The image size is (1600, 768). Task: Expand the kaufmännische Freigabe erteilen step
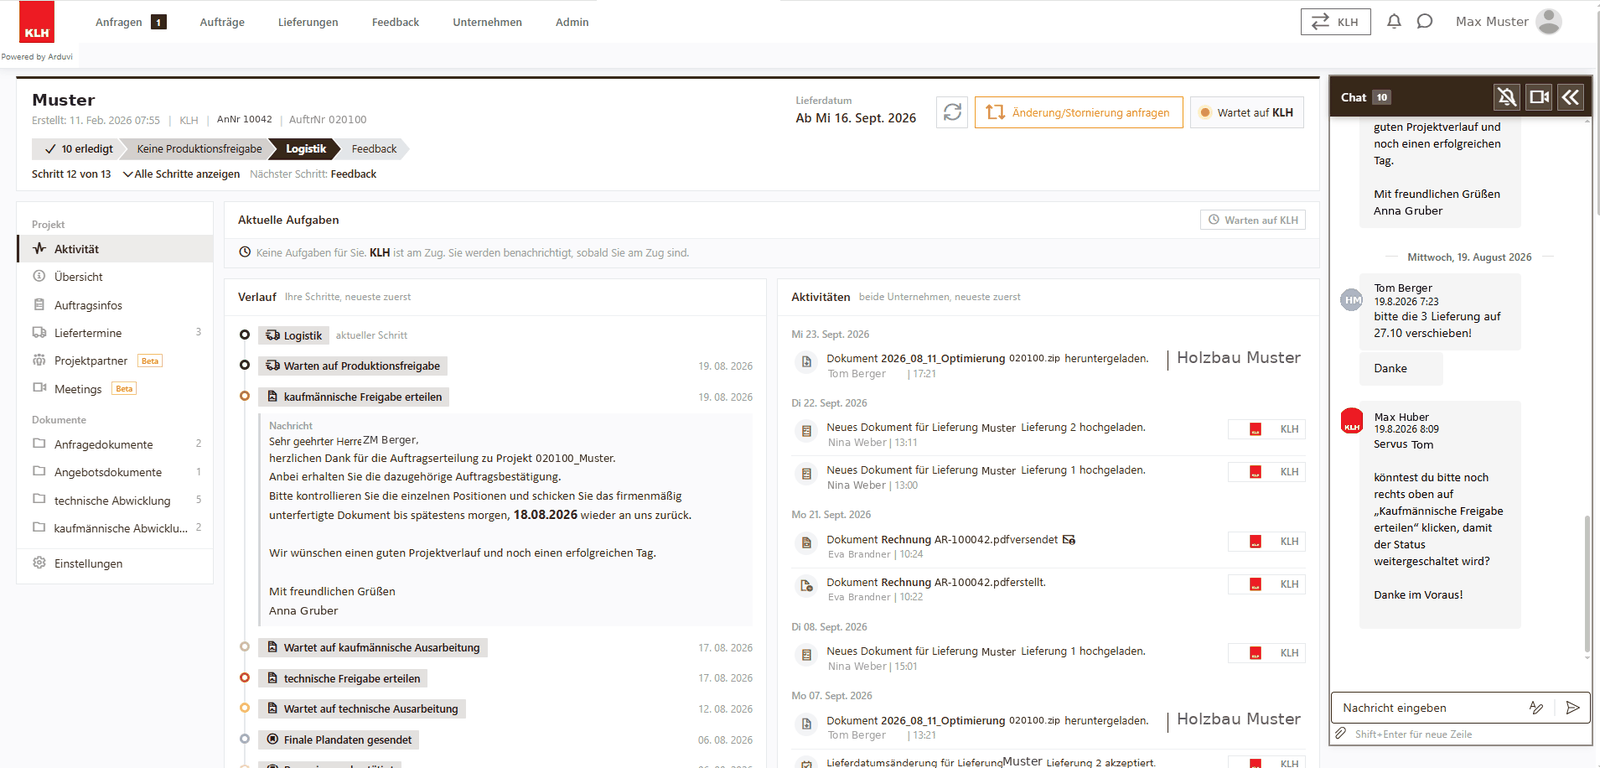pyautogui.click(x=354, y=397)
